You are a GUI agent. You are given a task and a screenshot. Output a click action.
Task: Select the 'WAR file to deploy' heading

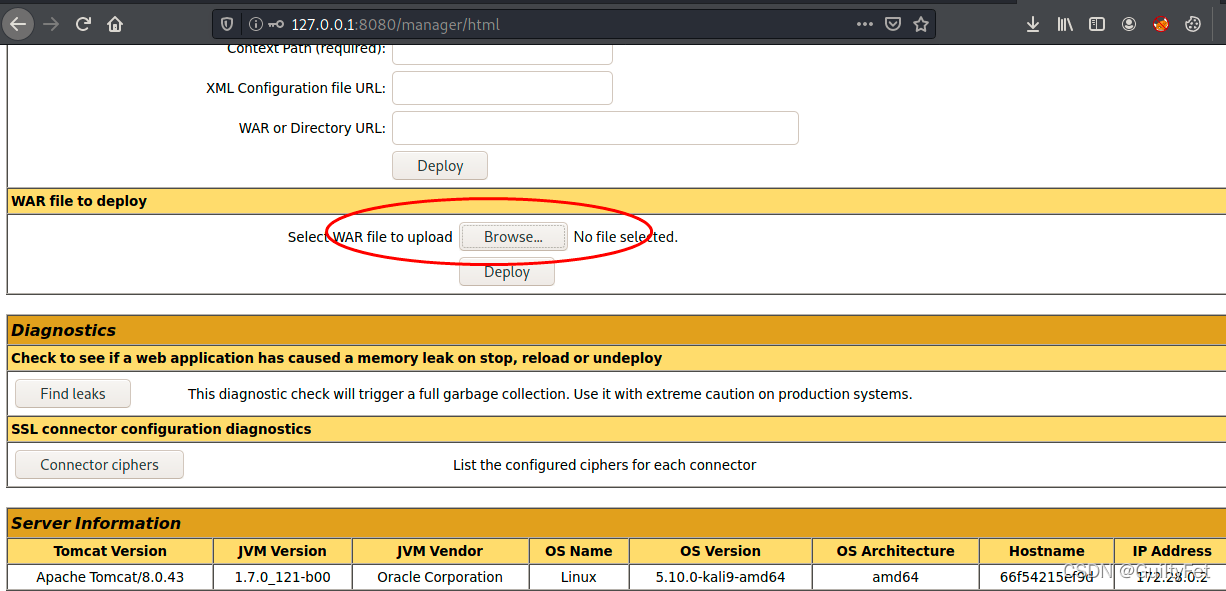[79, 201]
